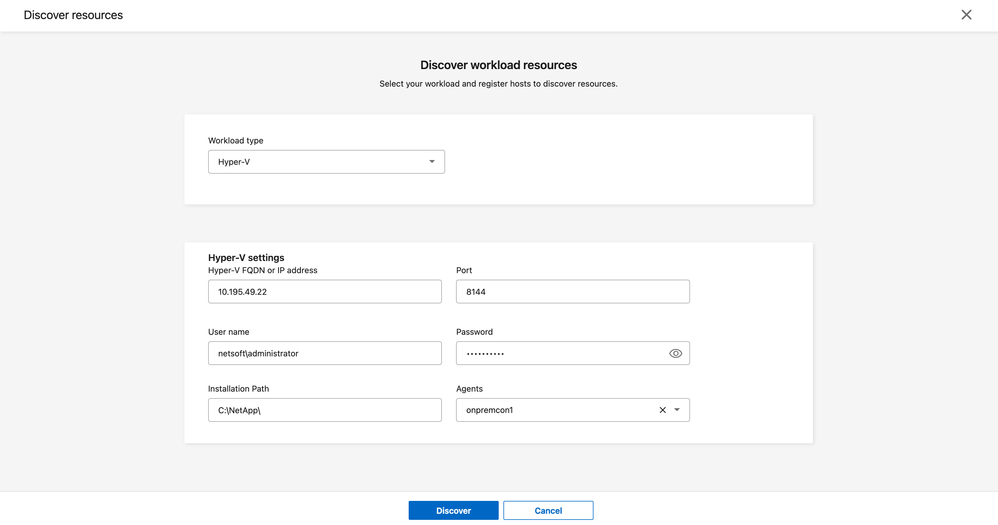The image size is (998, 525).
Task: Click the onpremcon1 text in Agents field
Action: point(490,410)
